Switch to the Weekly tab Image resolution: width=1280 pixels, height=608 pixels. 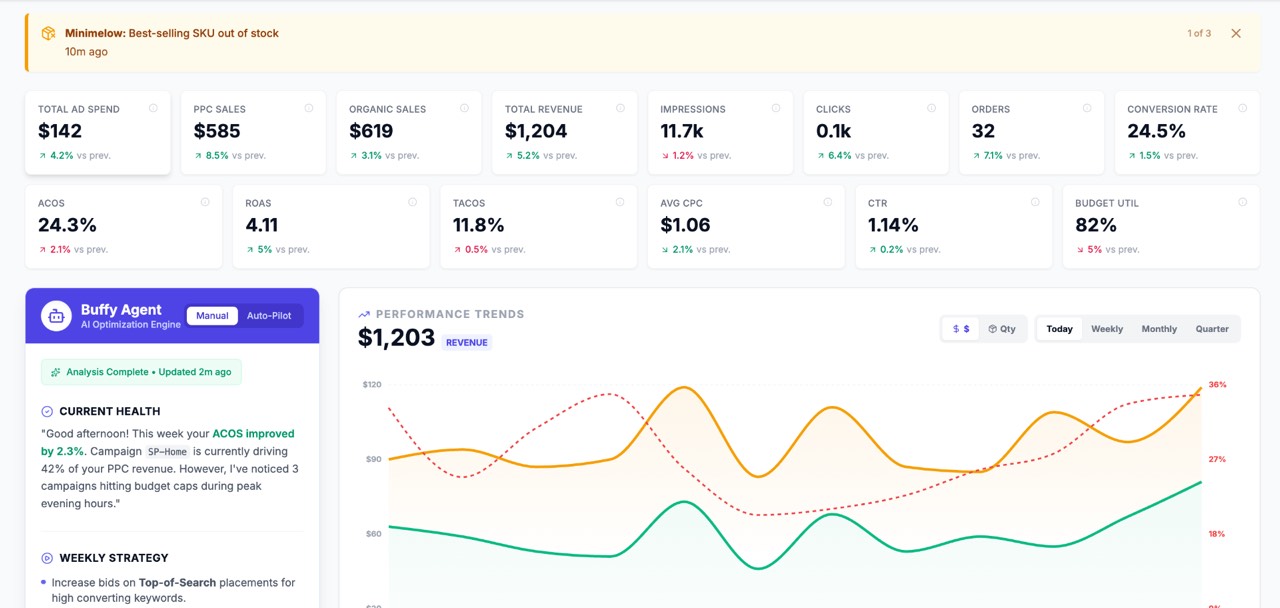click(1107, 328)
